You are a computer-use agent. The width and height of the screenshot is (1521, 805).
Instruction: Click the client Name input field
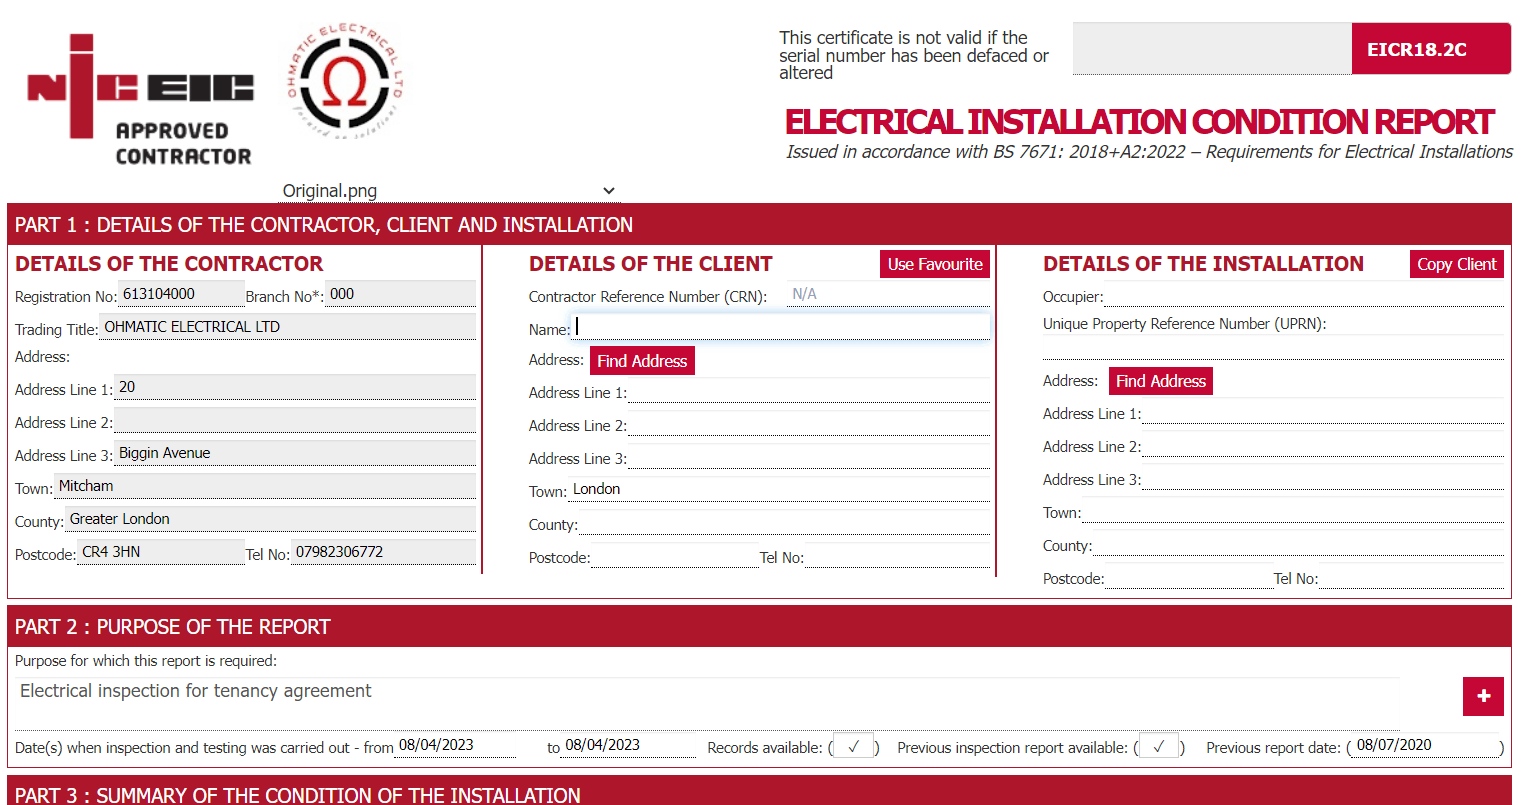click(780, 326)
